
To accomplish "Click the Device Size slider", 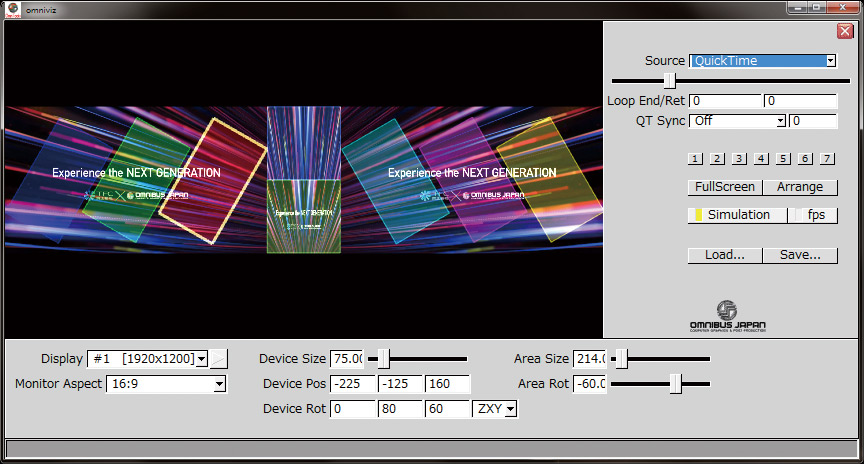I will pyautogui.click(x=418, y=359).
